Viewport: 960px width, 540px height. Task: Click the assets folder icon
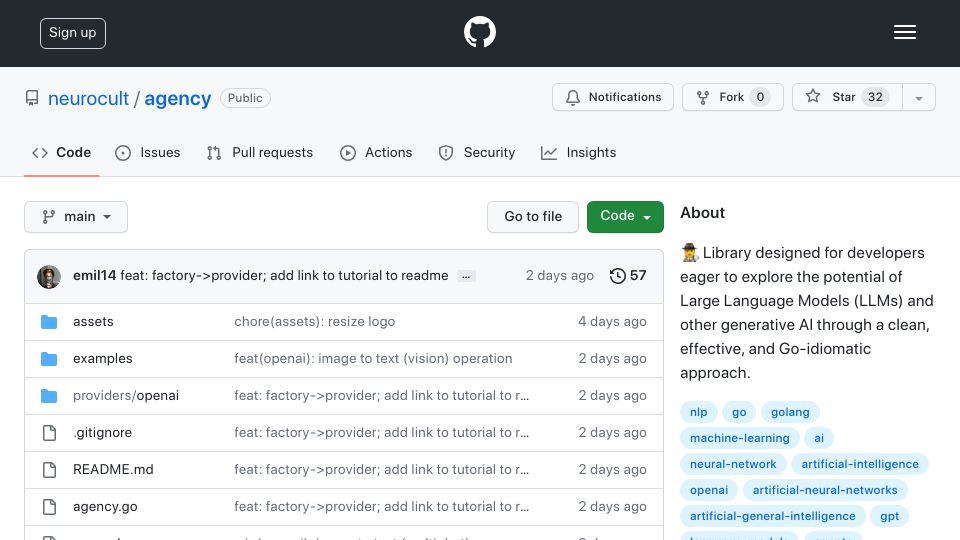(x=49, y=322)
